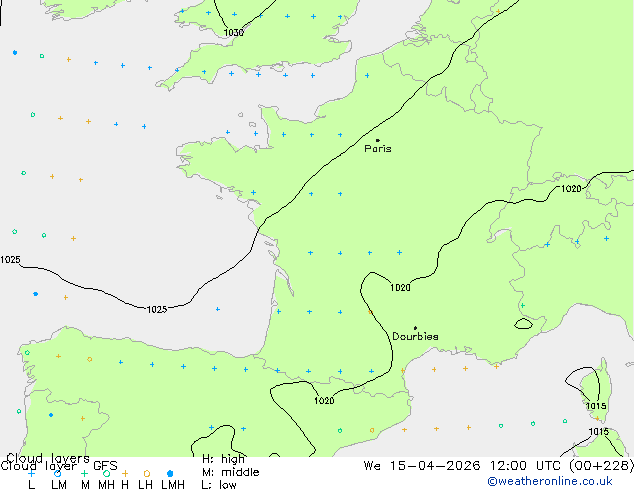Click the 'H: high' legend text

point(224,459)
